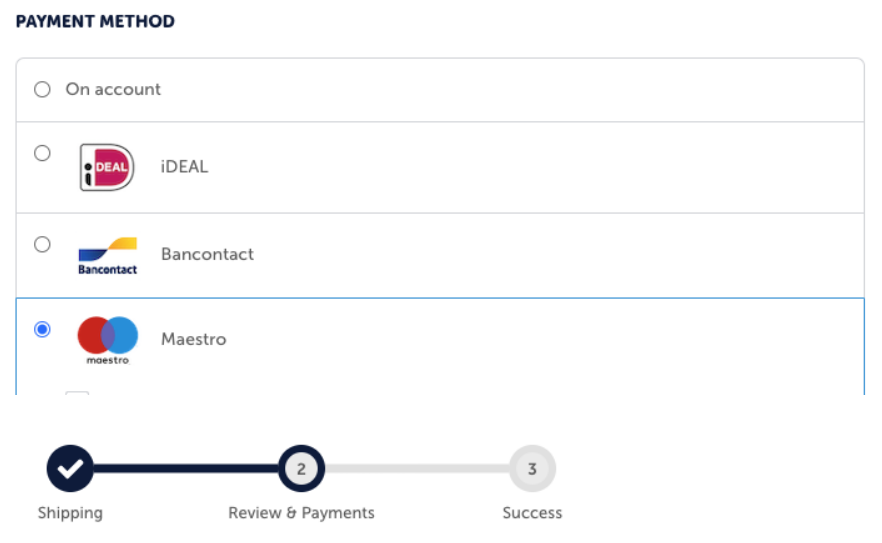
Task: Click the Success step label
Action: [x=532, y=513]
